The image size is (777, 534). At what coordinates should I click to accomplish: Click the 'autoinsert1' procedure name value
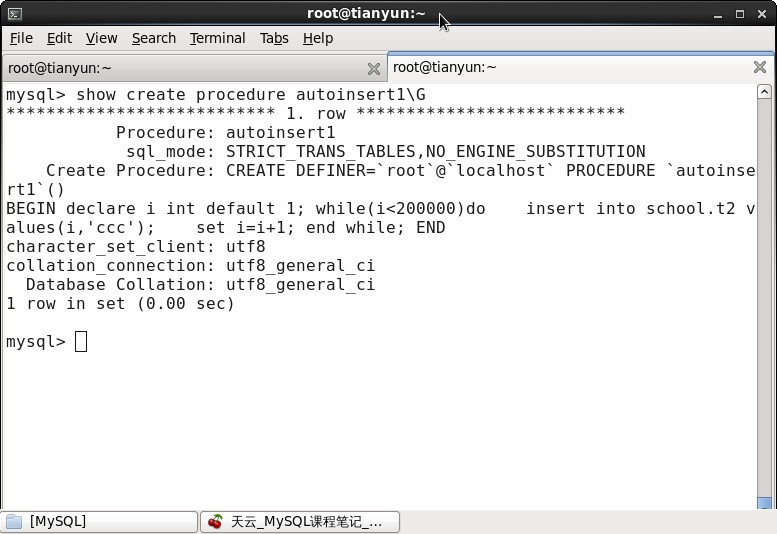tap(280, 133)
